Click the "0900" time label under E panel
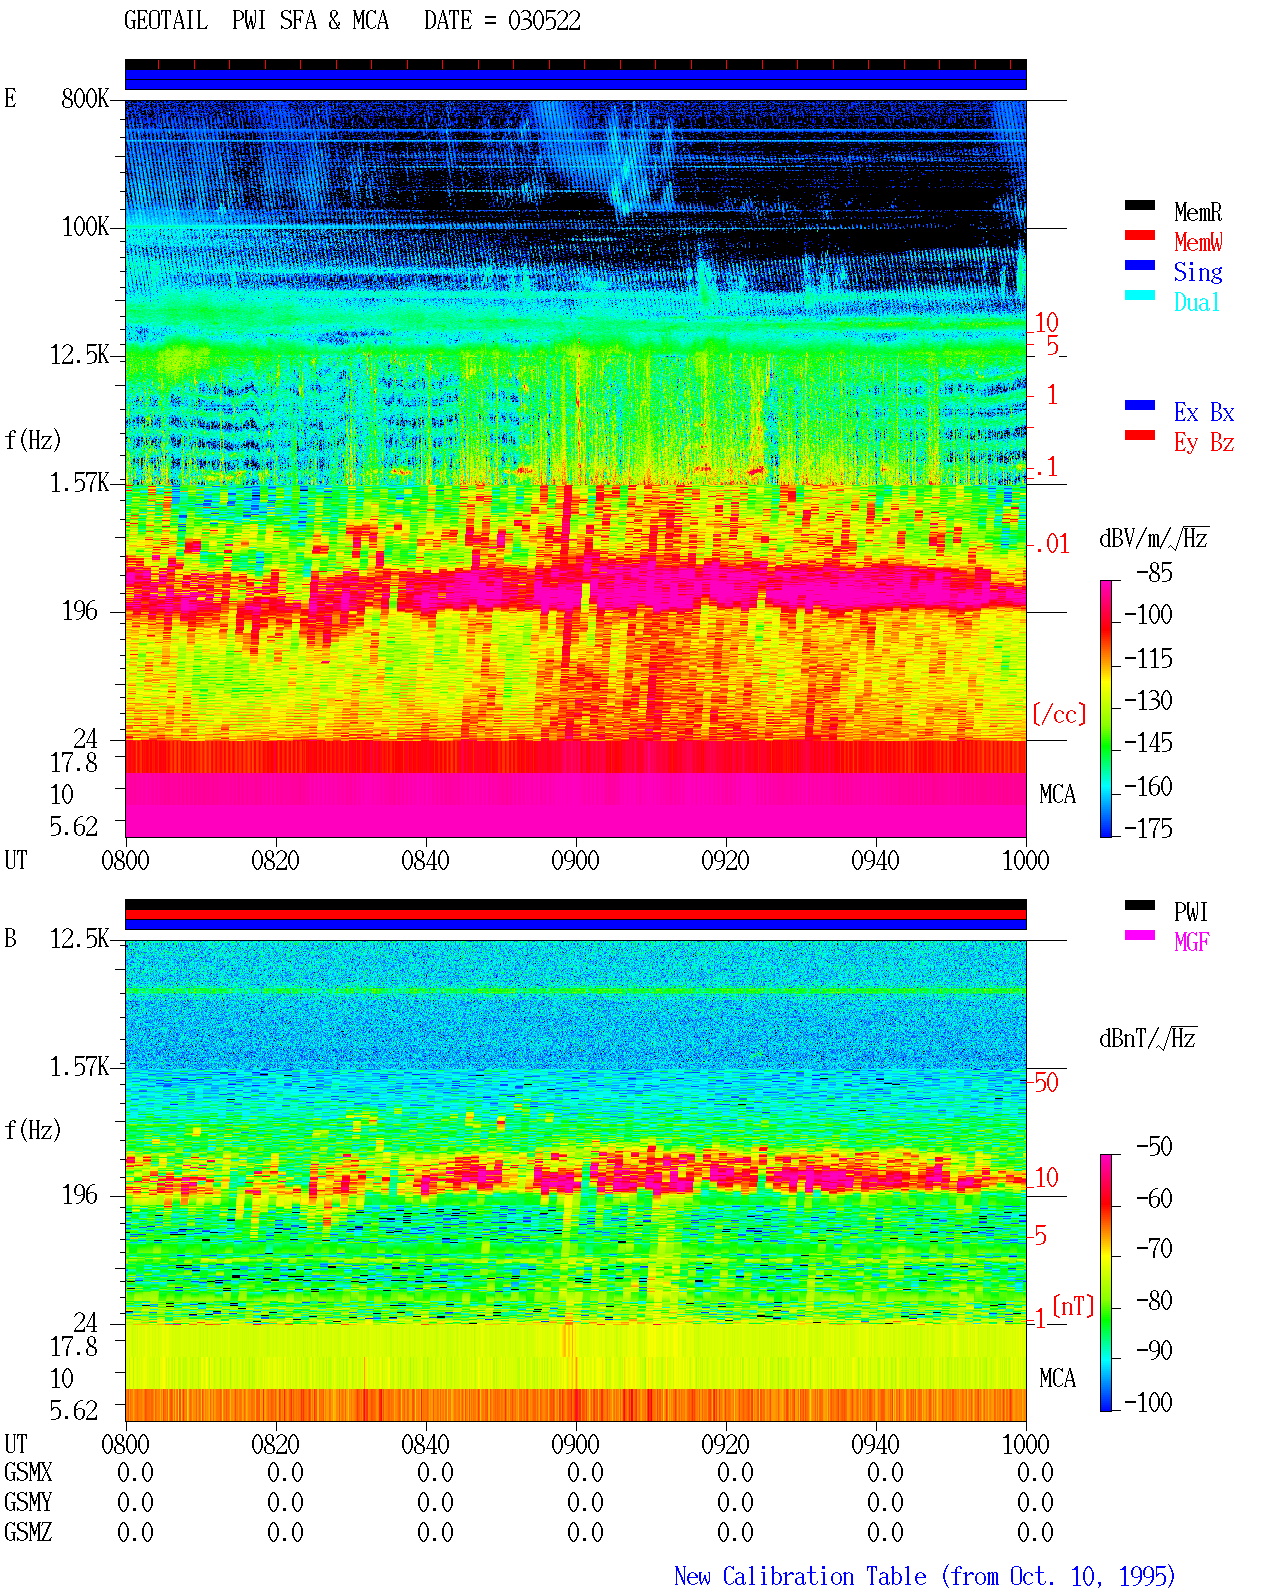Image resolution: width=1280 pixels, height=1593 pixels. click(576, 860)
